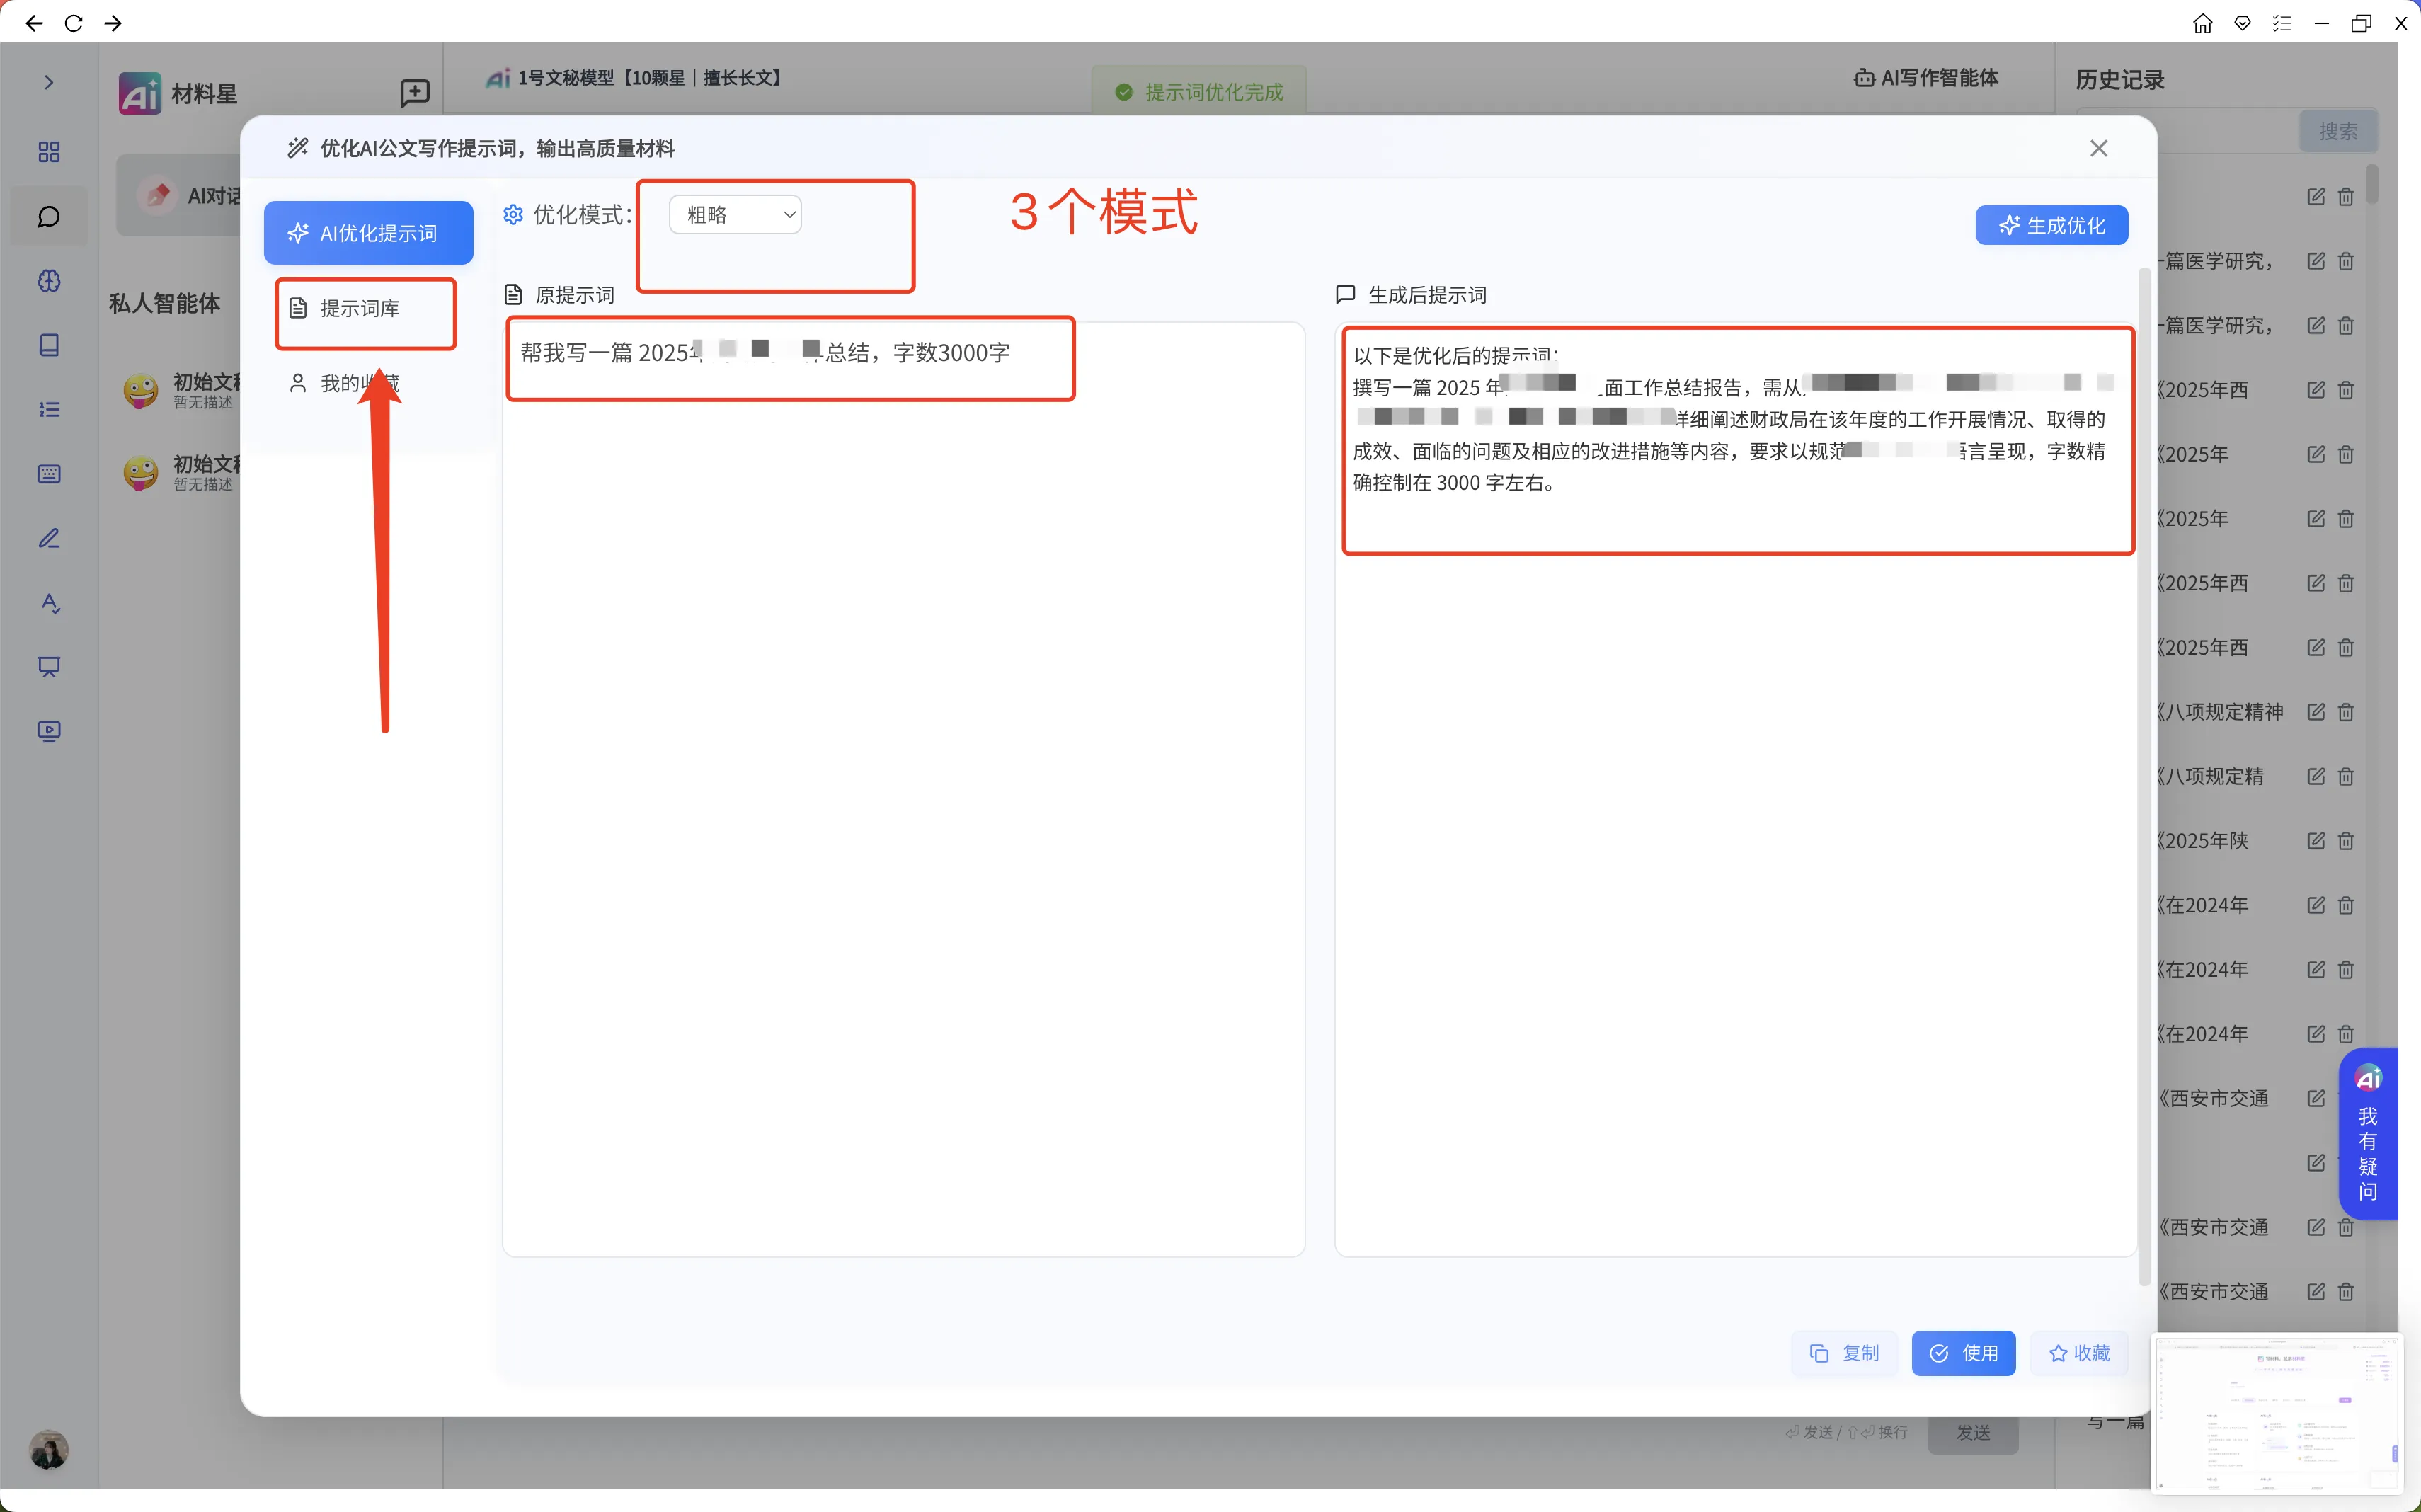Open the AI写作智能体 menu
This screenshot has width=2421, height=1512.
tap(1926, 78)
